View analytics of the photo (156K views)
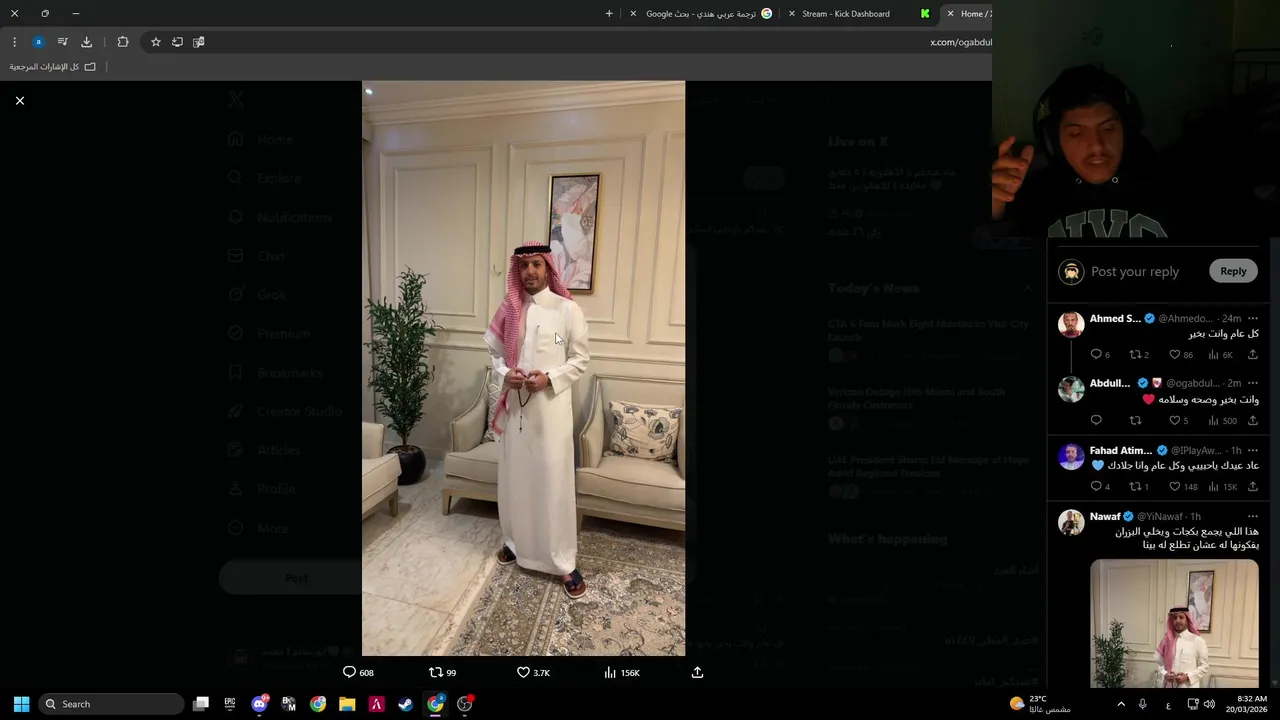Screen dimensions: 1280x720 [x=622, y=673]
